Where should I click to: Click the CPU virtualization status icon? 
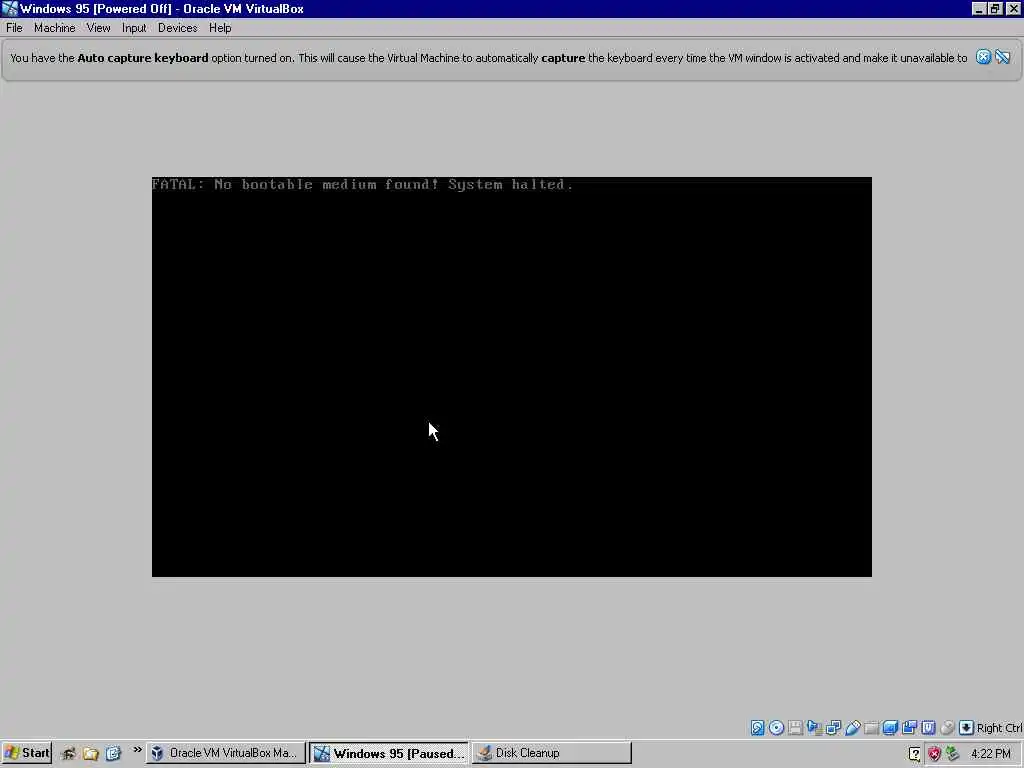coord(928,728)
